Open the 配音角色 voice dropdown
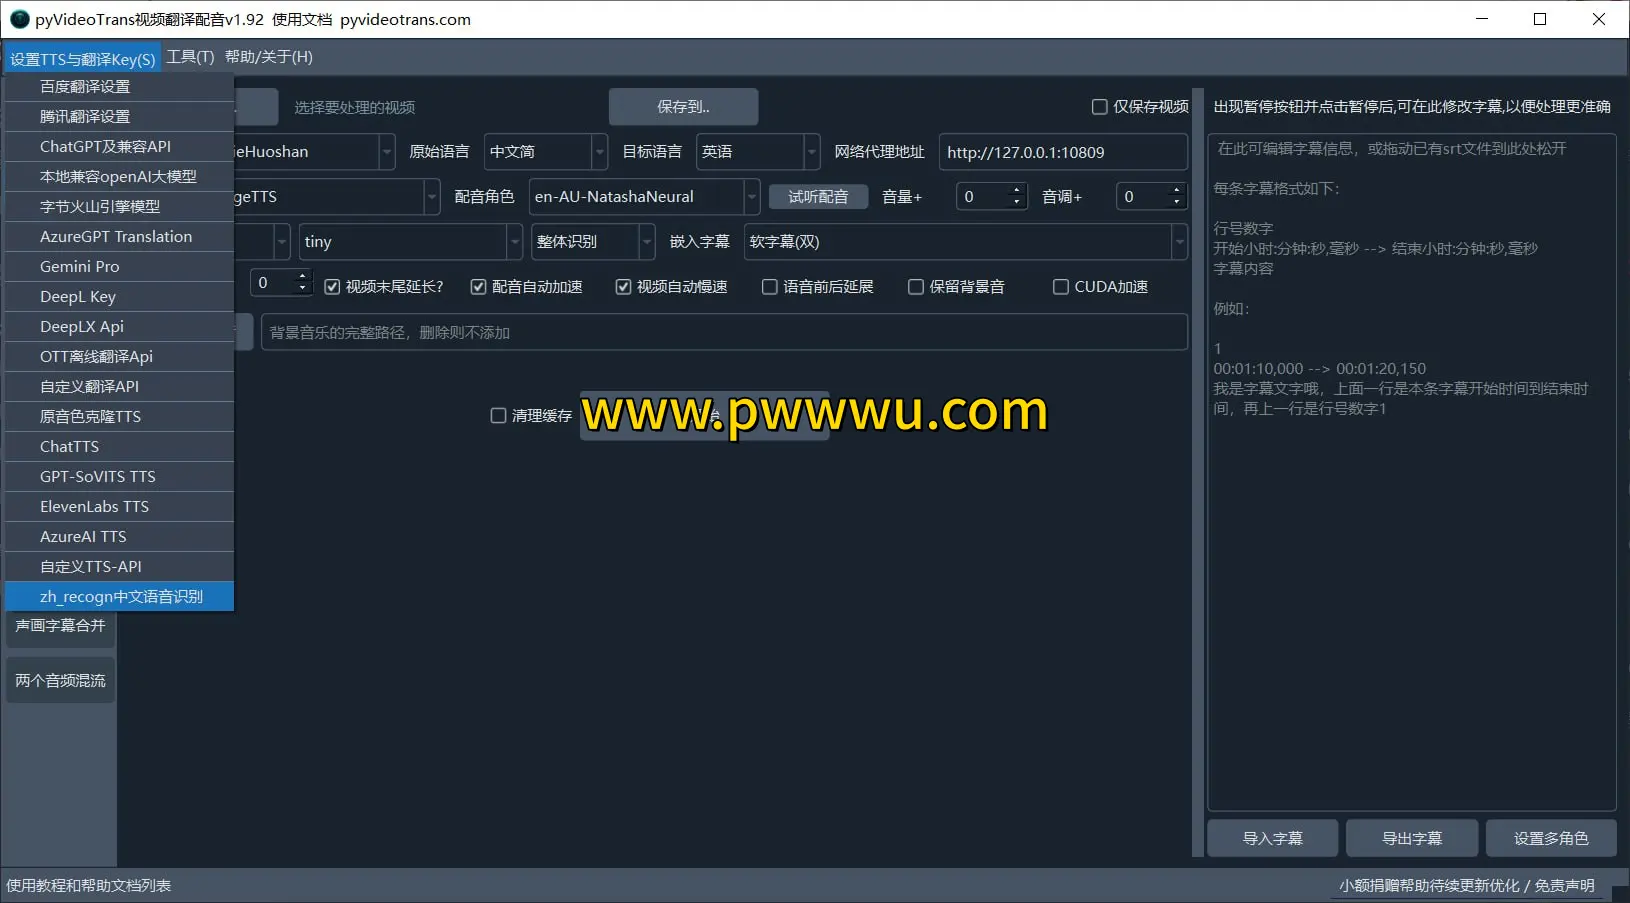 click(x=752, y=197)
